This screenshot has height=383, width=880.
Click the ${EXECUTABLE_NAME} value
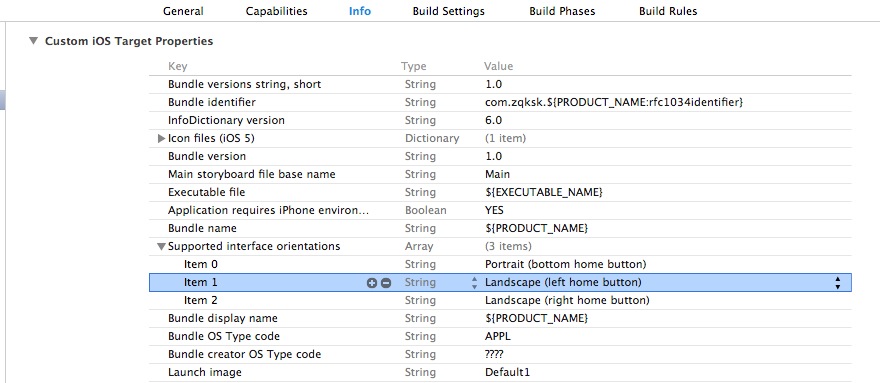pos(544,192)
